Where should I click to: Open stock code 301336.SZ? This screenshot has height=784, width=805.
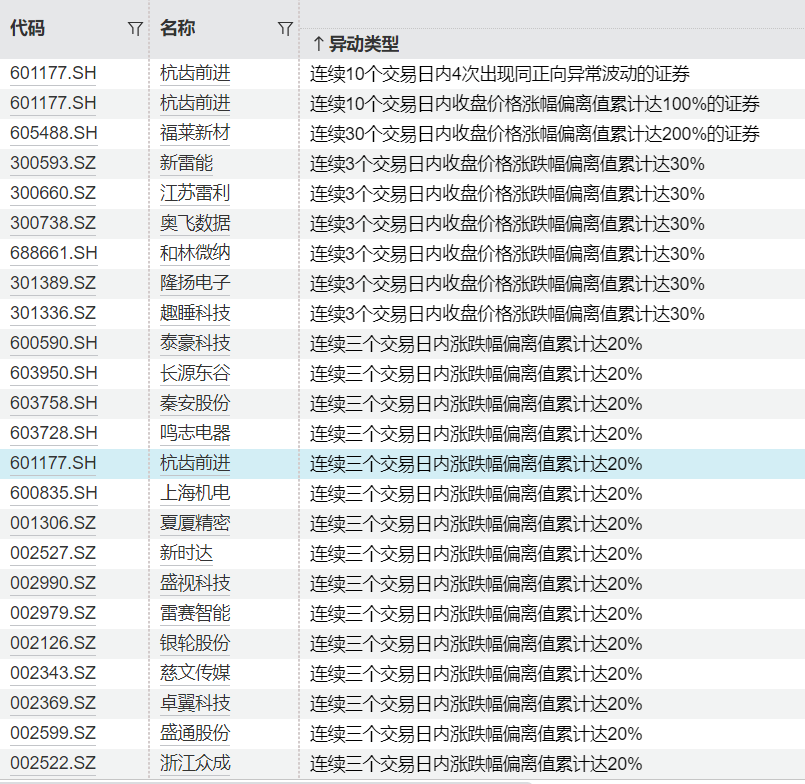[53, 313]
